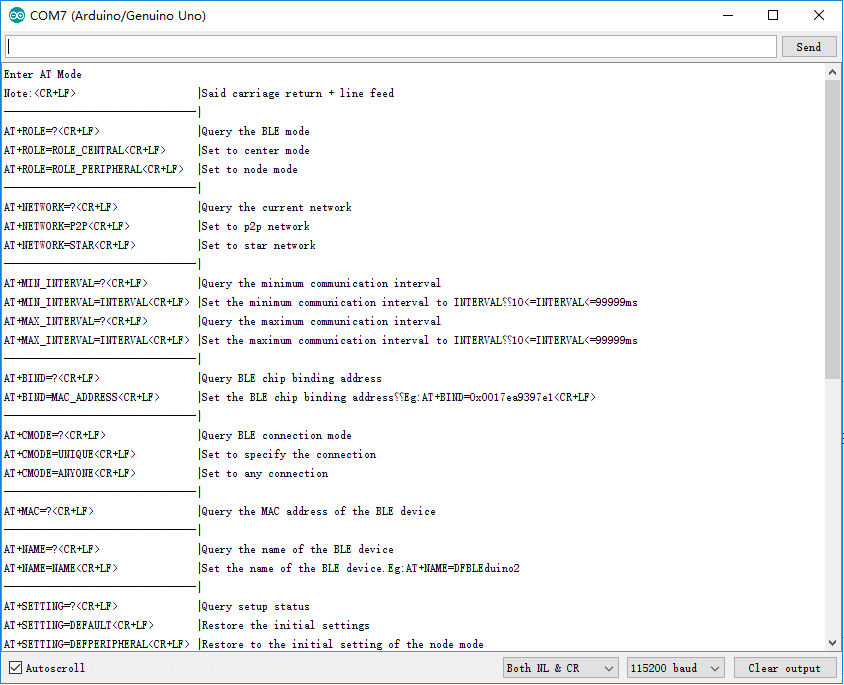Click 'Query the maximum communication interval' text
844x685 pixels.
pos(321,321)
